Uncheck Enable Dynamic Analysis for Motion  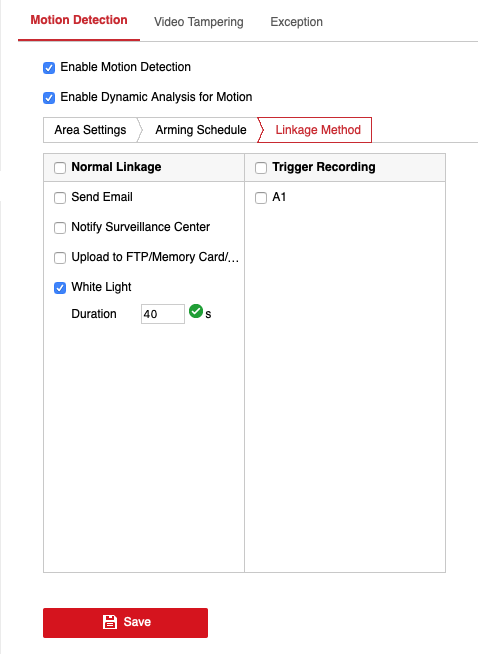[49, 98]
